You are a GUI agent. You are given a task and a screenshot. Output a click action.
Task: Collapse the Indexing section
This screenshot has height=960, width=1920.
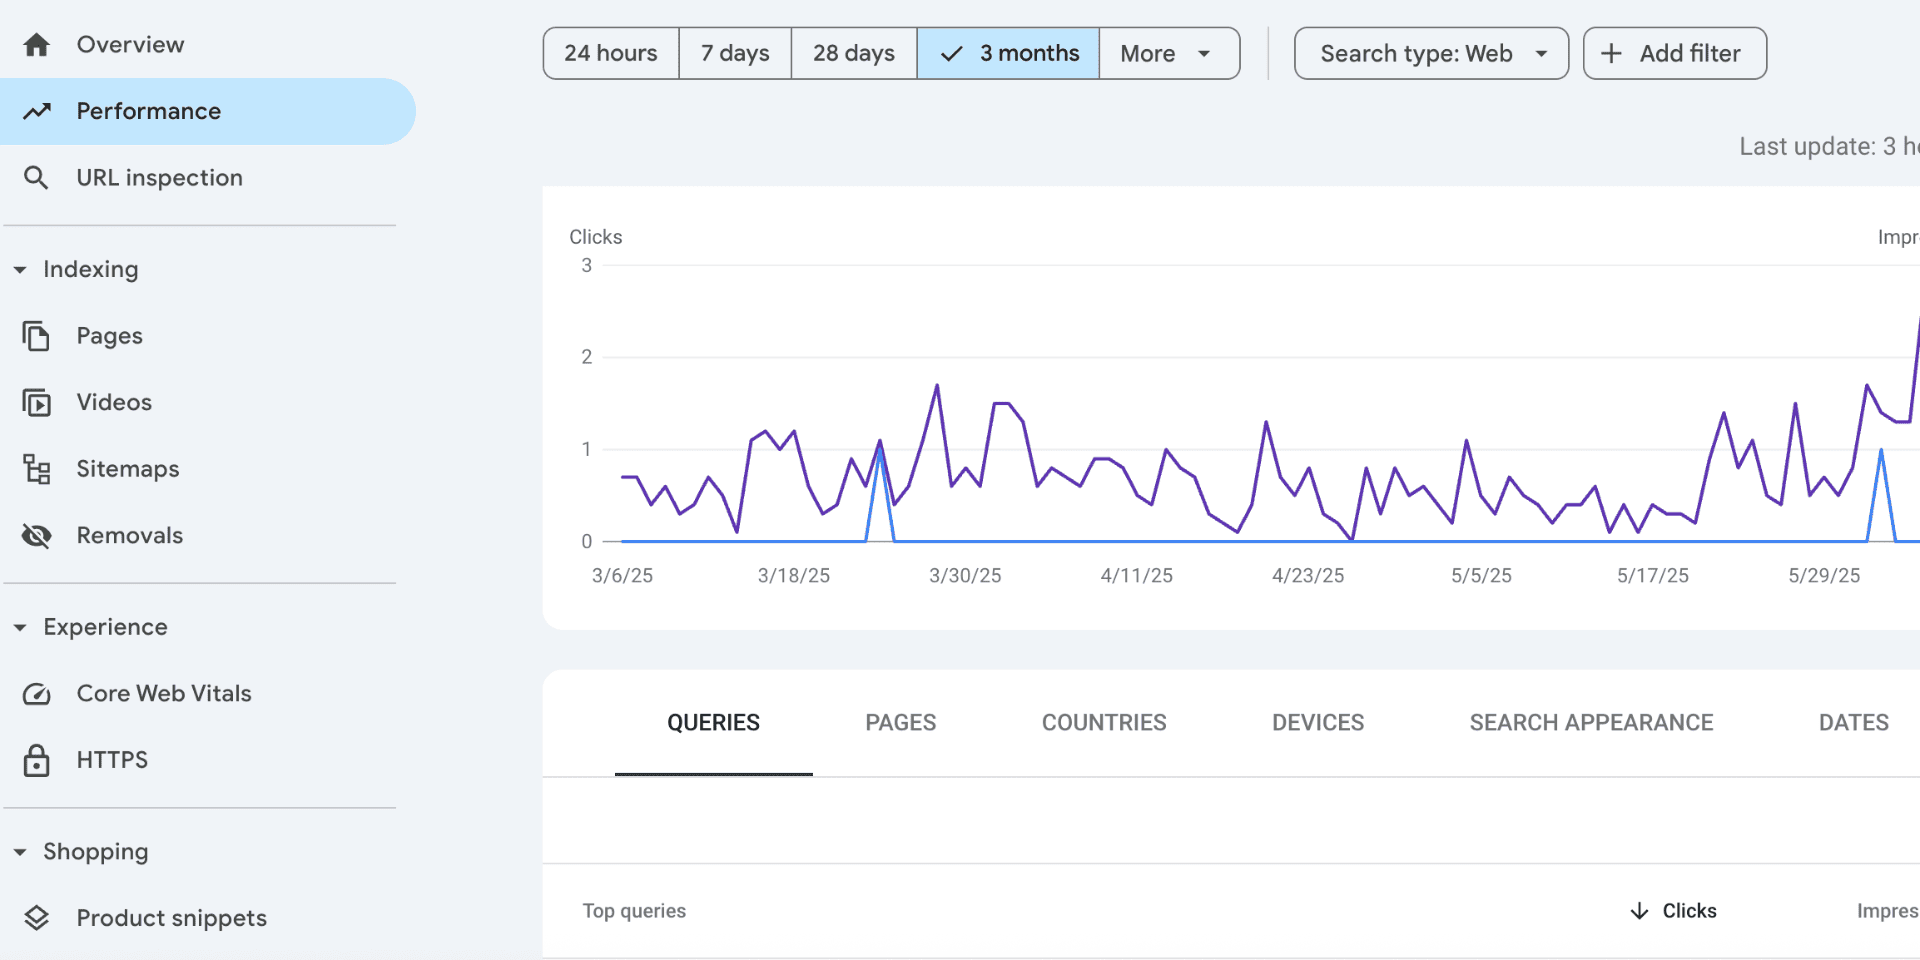coord(20,270)
